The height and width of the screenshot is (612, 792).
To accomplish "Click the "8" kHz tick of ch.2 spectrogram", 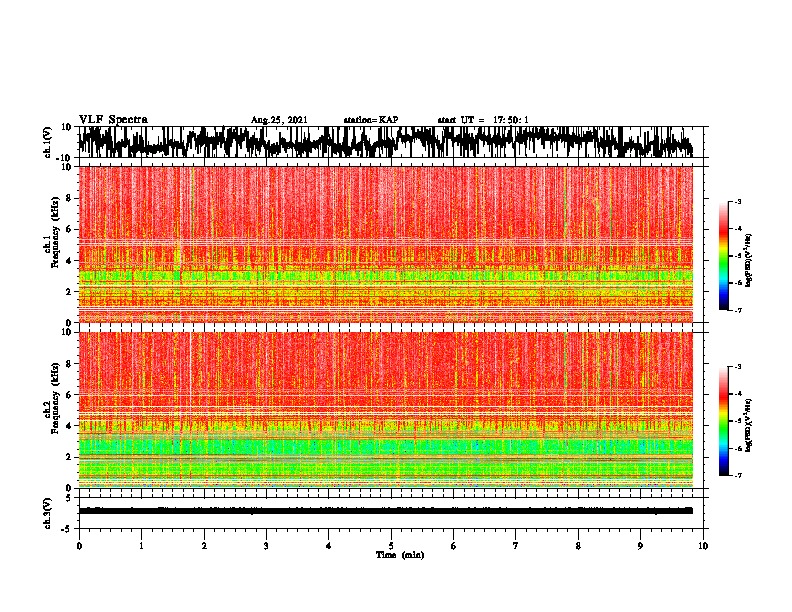I will [x=69, y=364].
